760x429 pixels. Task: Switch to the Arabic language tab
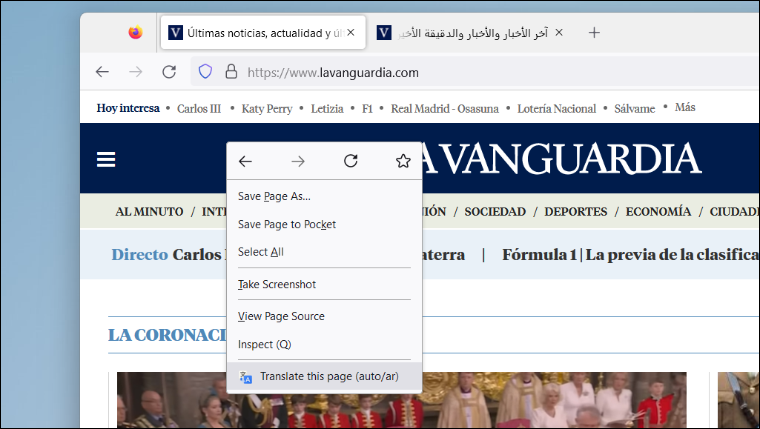(472, 32)
